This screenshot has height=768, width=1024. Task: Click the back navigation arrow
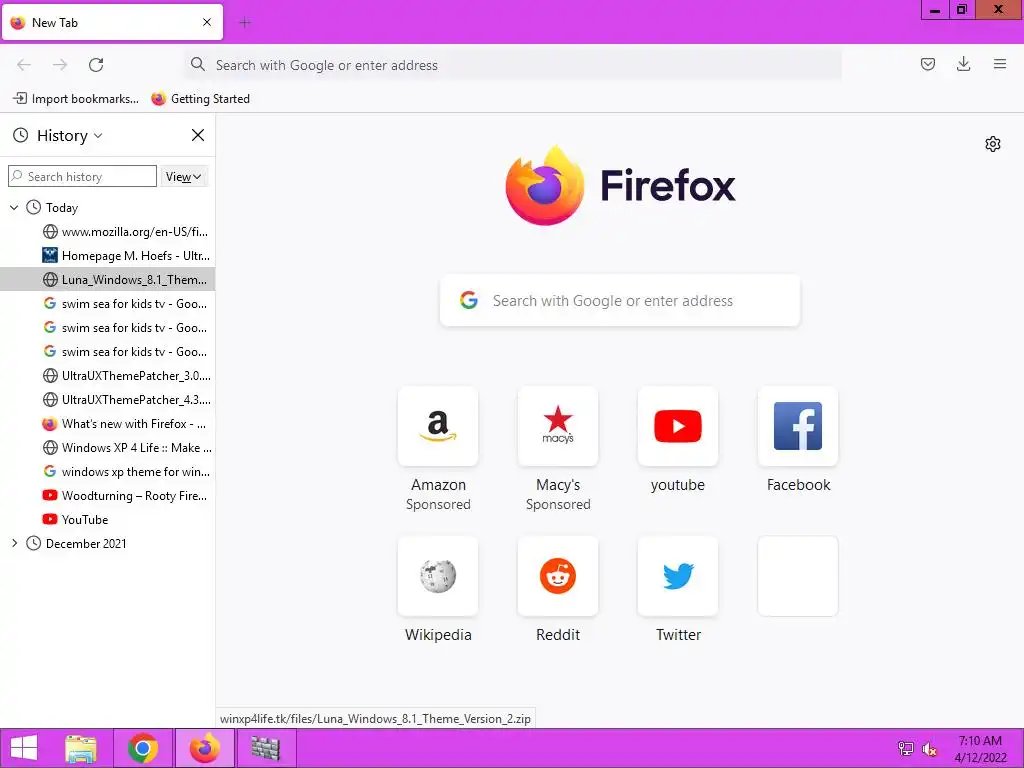click(24, 65)
